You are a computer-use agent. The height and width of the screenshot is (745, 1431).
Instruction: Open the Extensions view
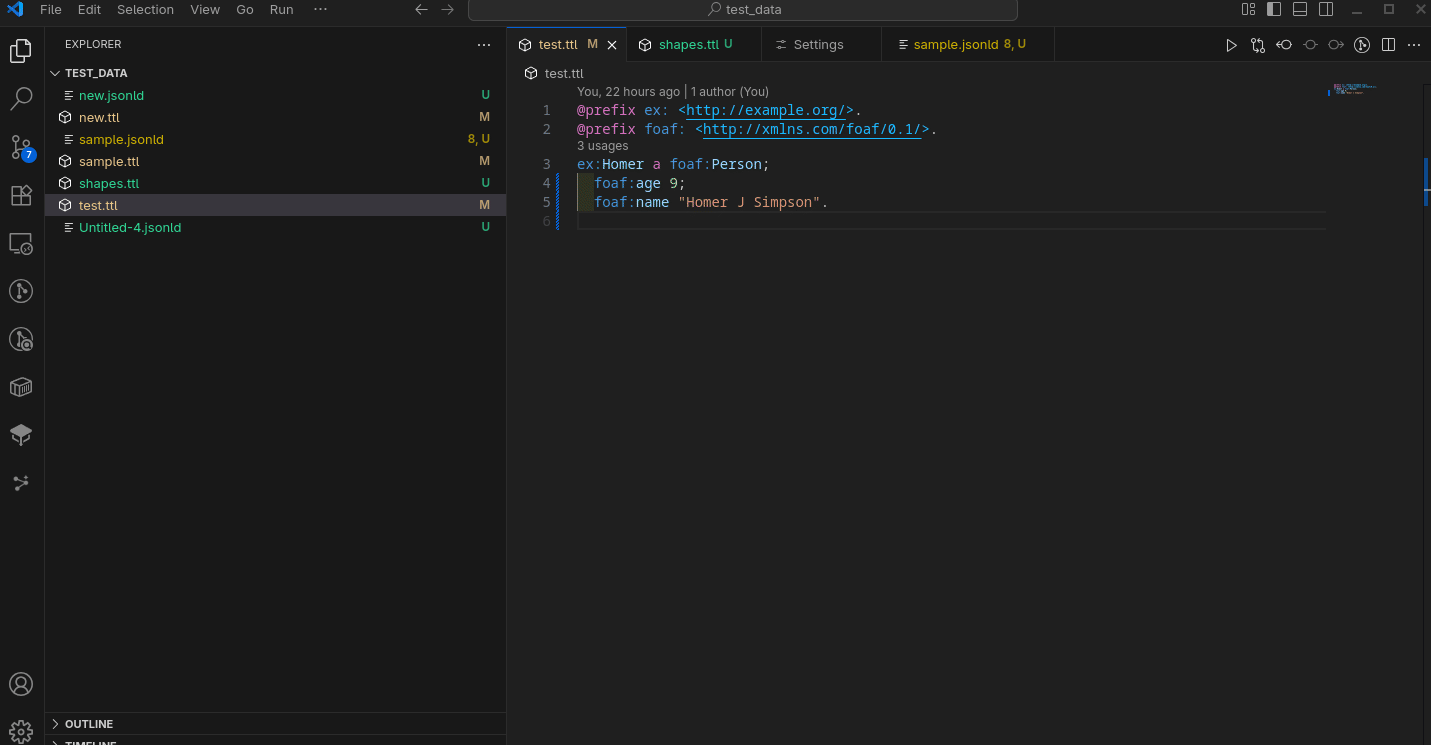tap(21, 196)
